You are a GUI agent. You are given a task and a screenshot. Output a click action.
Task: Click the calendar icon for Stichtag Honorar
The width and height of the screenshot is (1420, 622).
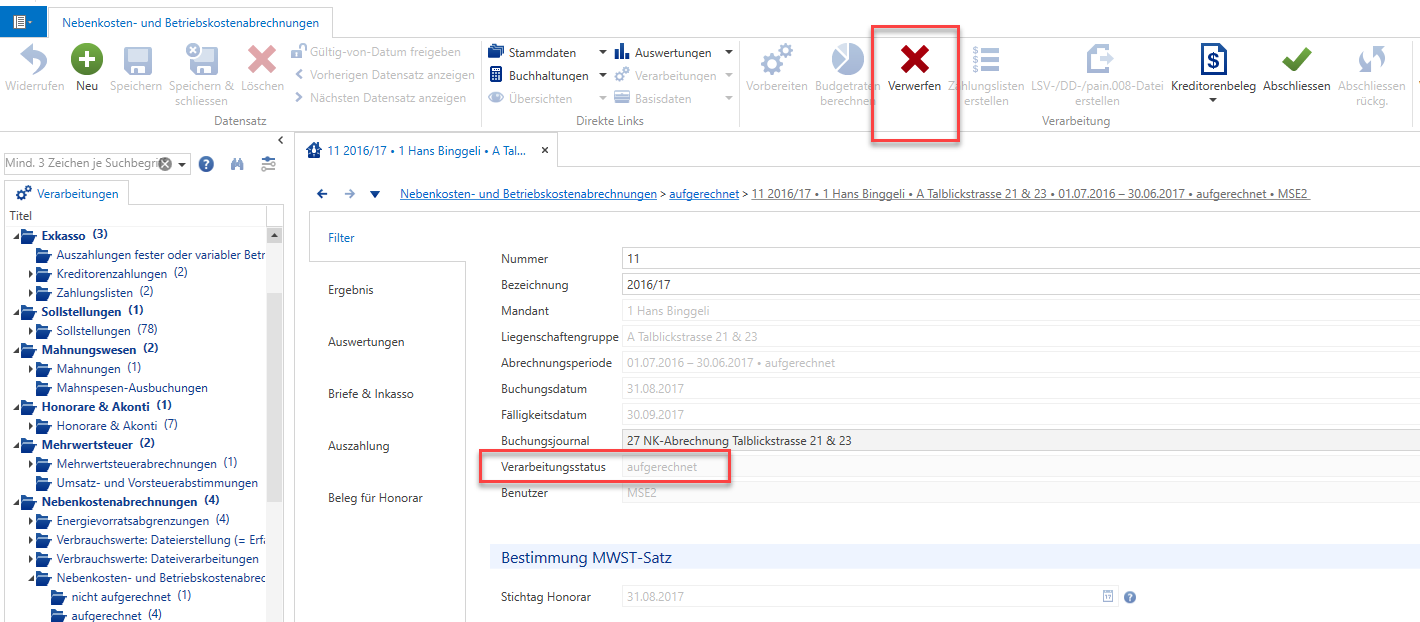coord(1108,597)
